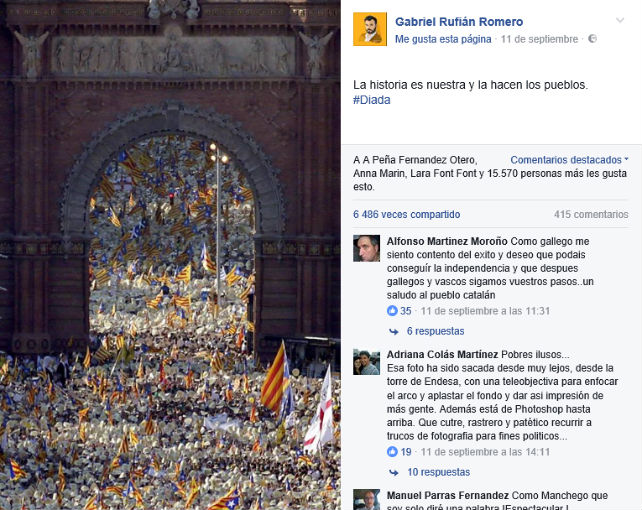The image size is (642, 510).
Task: Open Gabriel Rufián Romero's profile picture
Action: pyautogui.click(x=370, y=29)
